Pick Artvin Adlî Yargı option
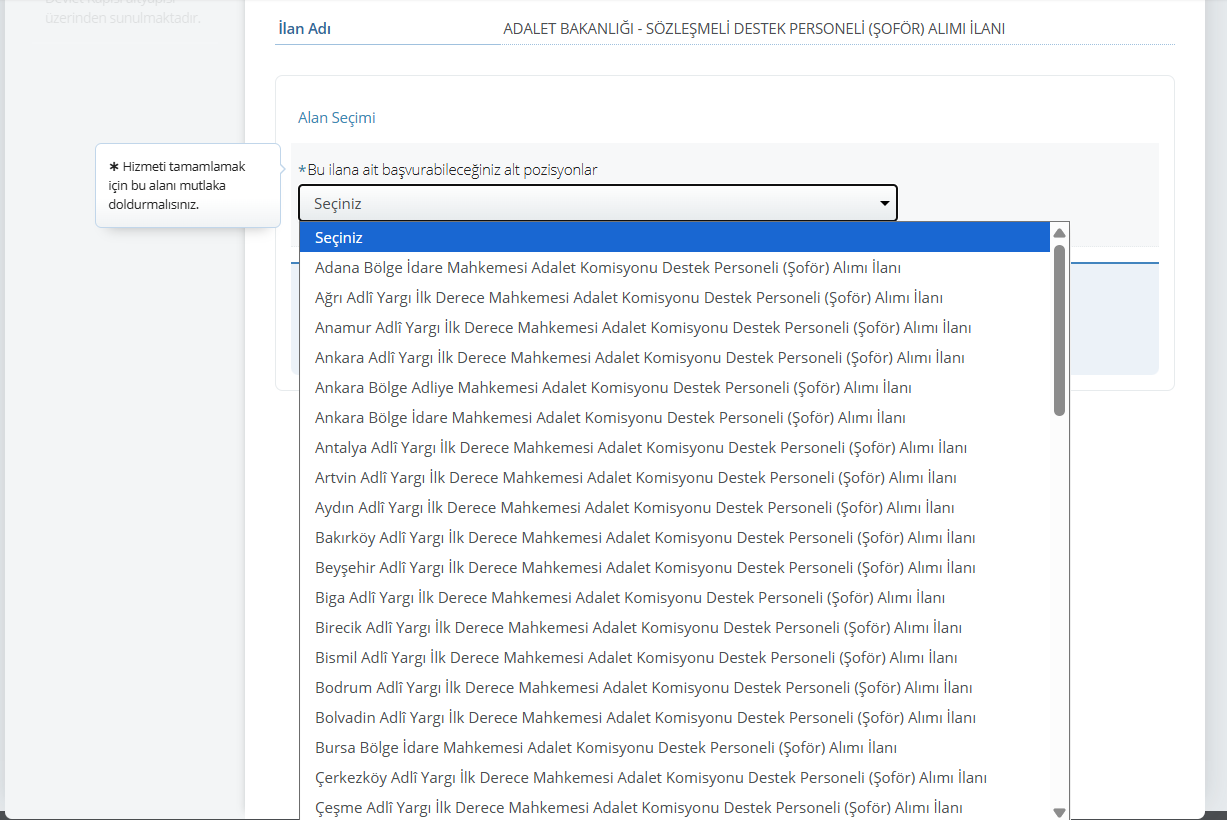Screen dimensions: 1227x820 (675, 478)
